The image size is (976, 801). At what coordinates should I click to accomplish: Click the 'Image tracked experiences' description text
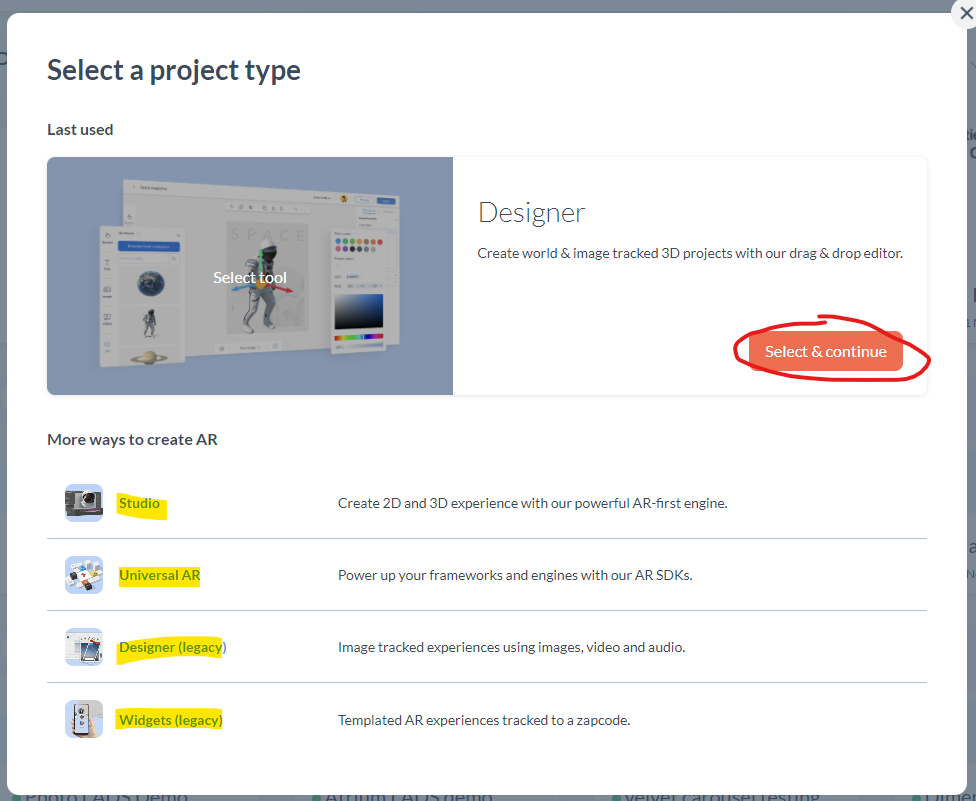[511, 647]
